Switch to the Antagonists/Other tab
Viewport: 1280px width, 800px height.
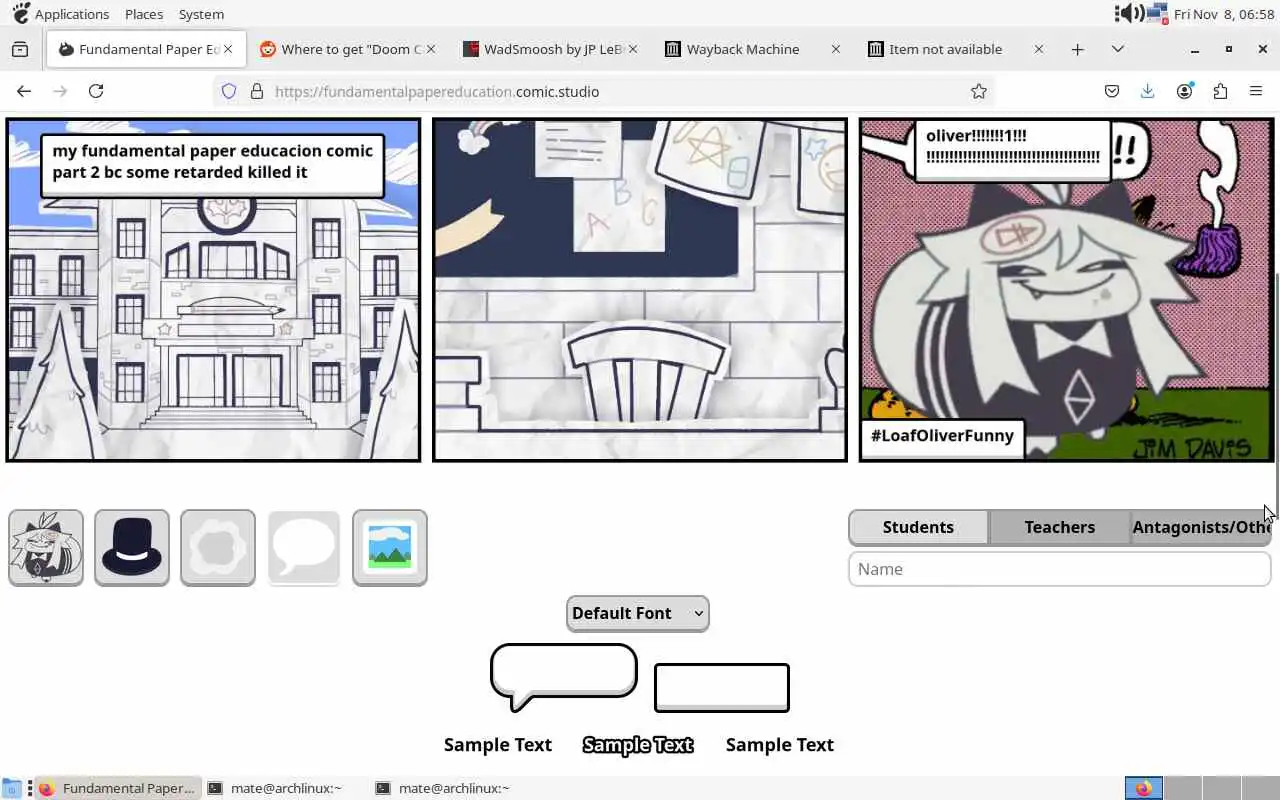[x=1201, y=527]
